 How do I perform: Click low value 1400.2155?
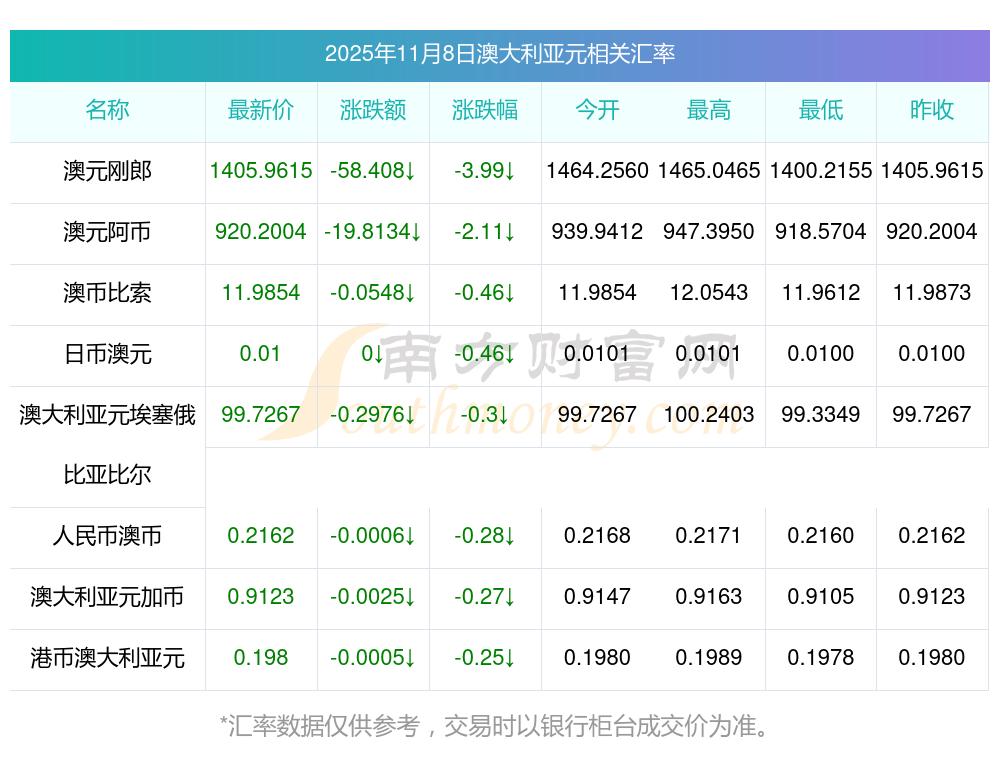[x=821, y=170]
